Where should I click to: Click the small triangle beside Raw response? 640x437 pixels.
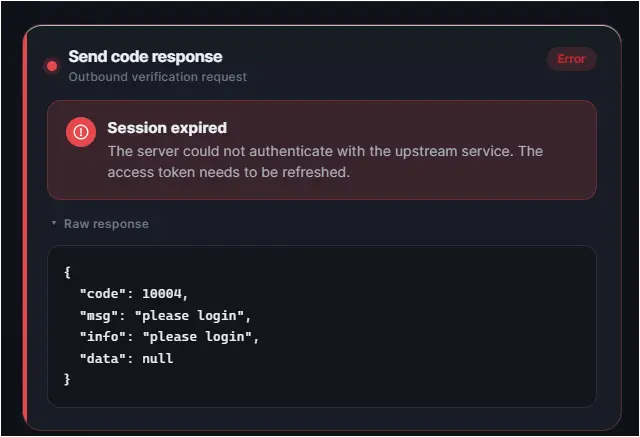[x=54, y=223]
